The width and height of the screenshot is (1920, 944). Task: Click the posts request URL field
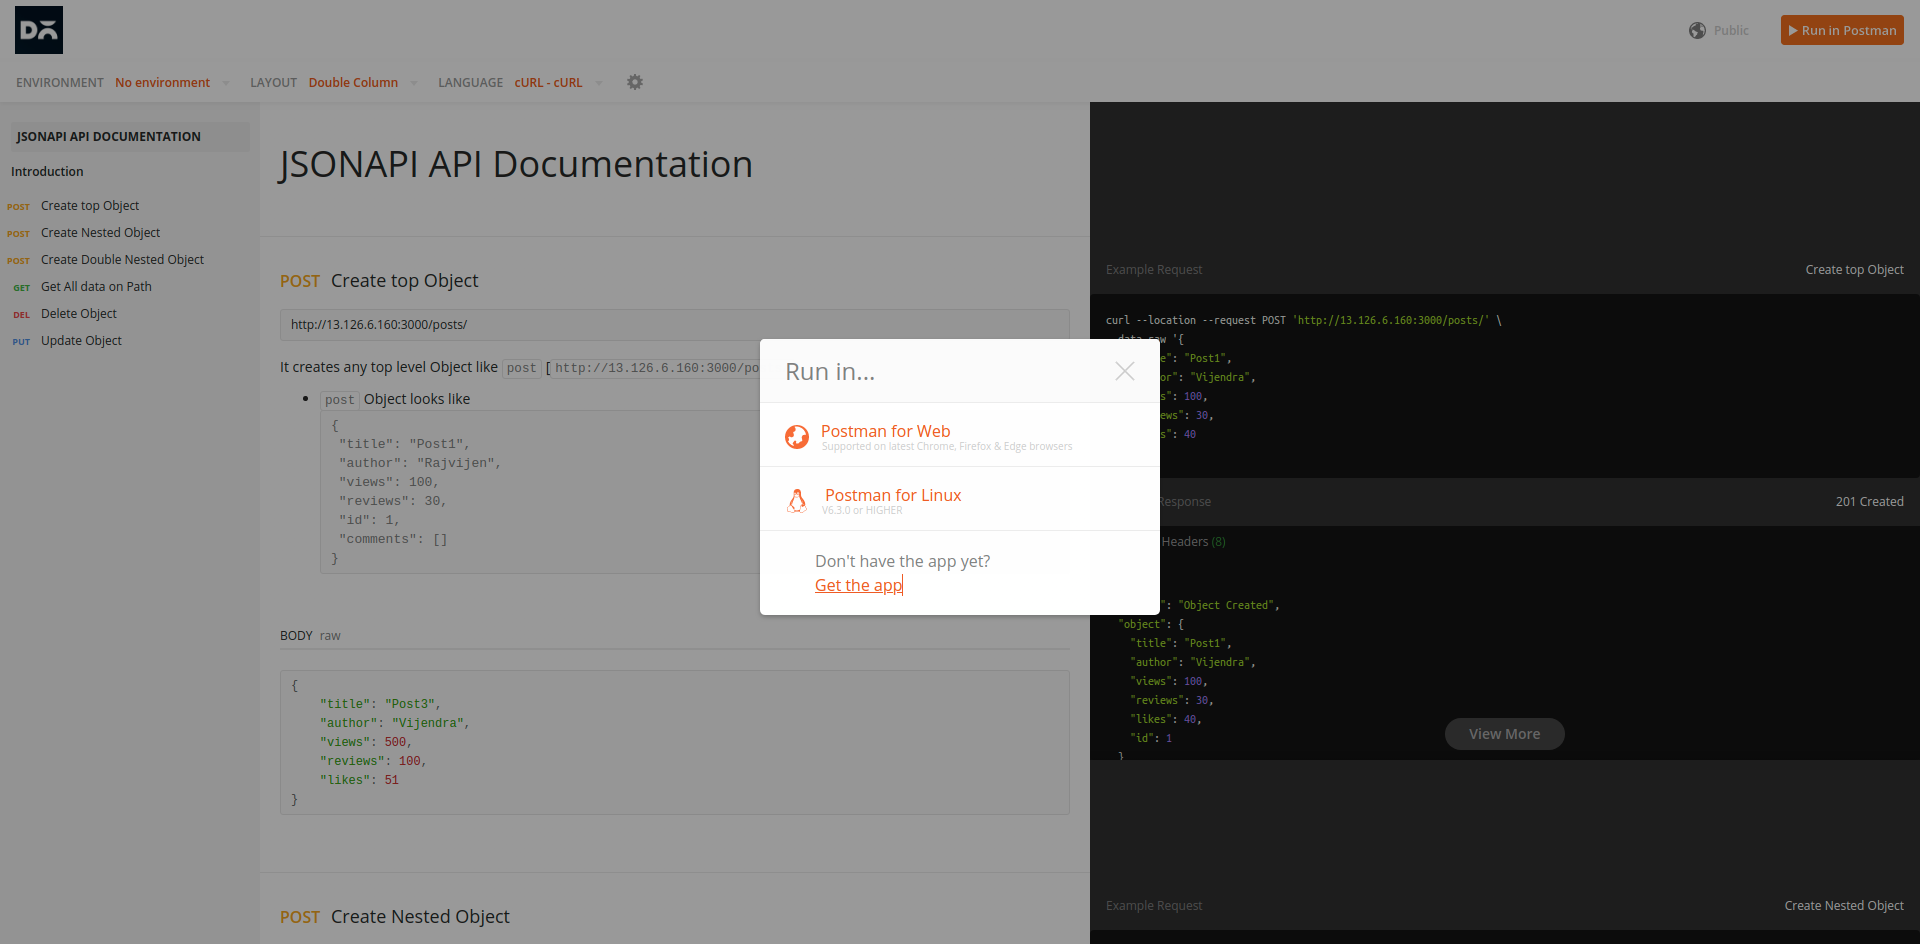coord(675,325)
